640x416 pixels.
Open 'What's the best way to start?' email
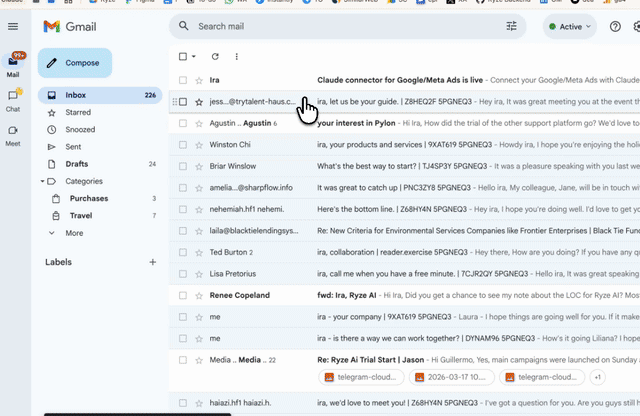tap(404, 166)
